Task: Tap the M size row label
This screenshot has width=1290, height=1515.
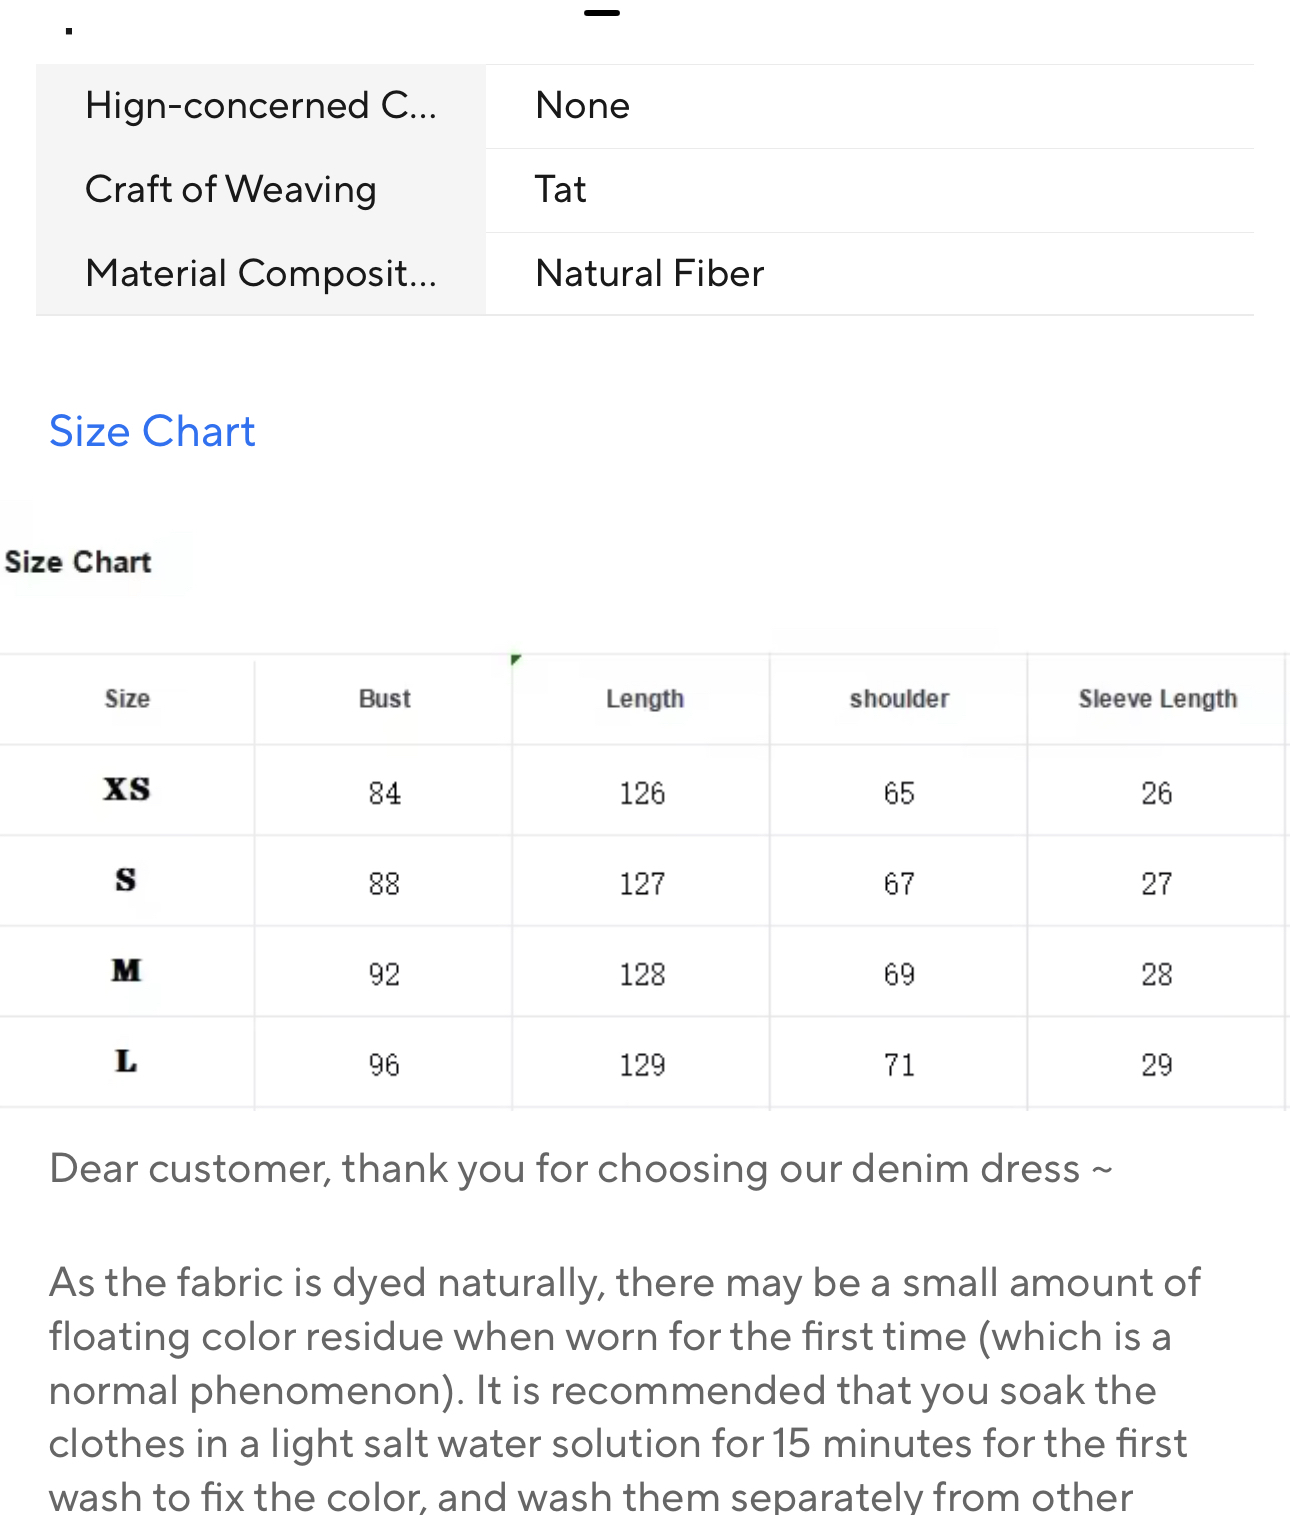Action: (x=127, y=971)
